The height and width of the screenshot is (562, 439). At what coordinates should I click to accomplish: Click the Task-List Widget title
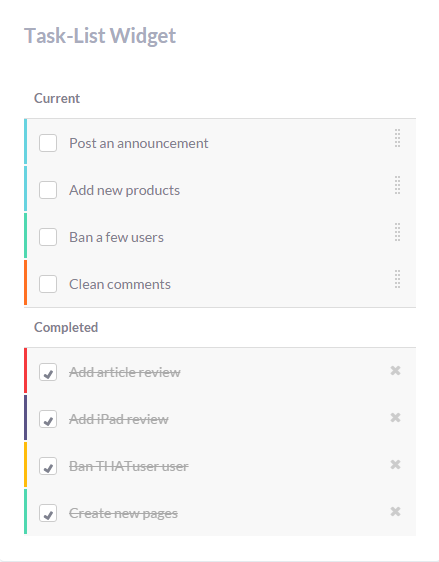coord(100,36)
